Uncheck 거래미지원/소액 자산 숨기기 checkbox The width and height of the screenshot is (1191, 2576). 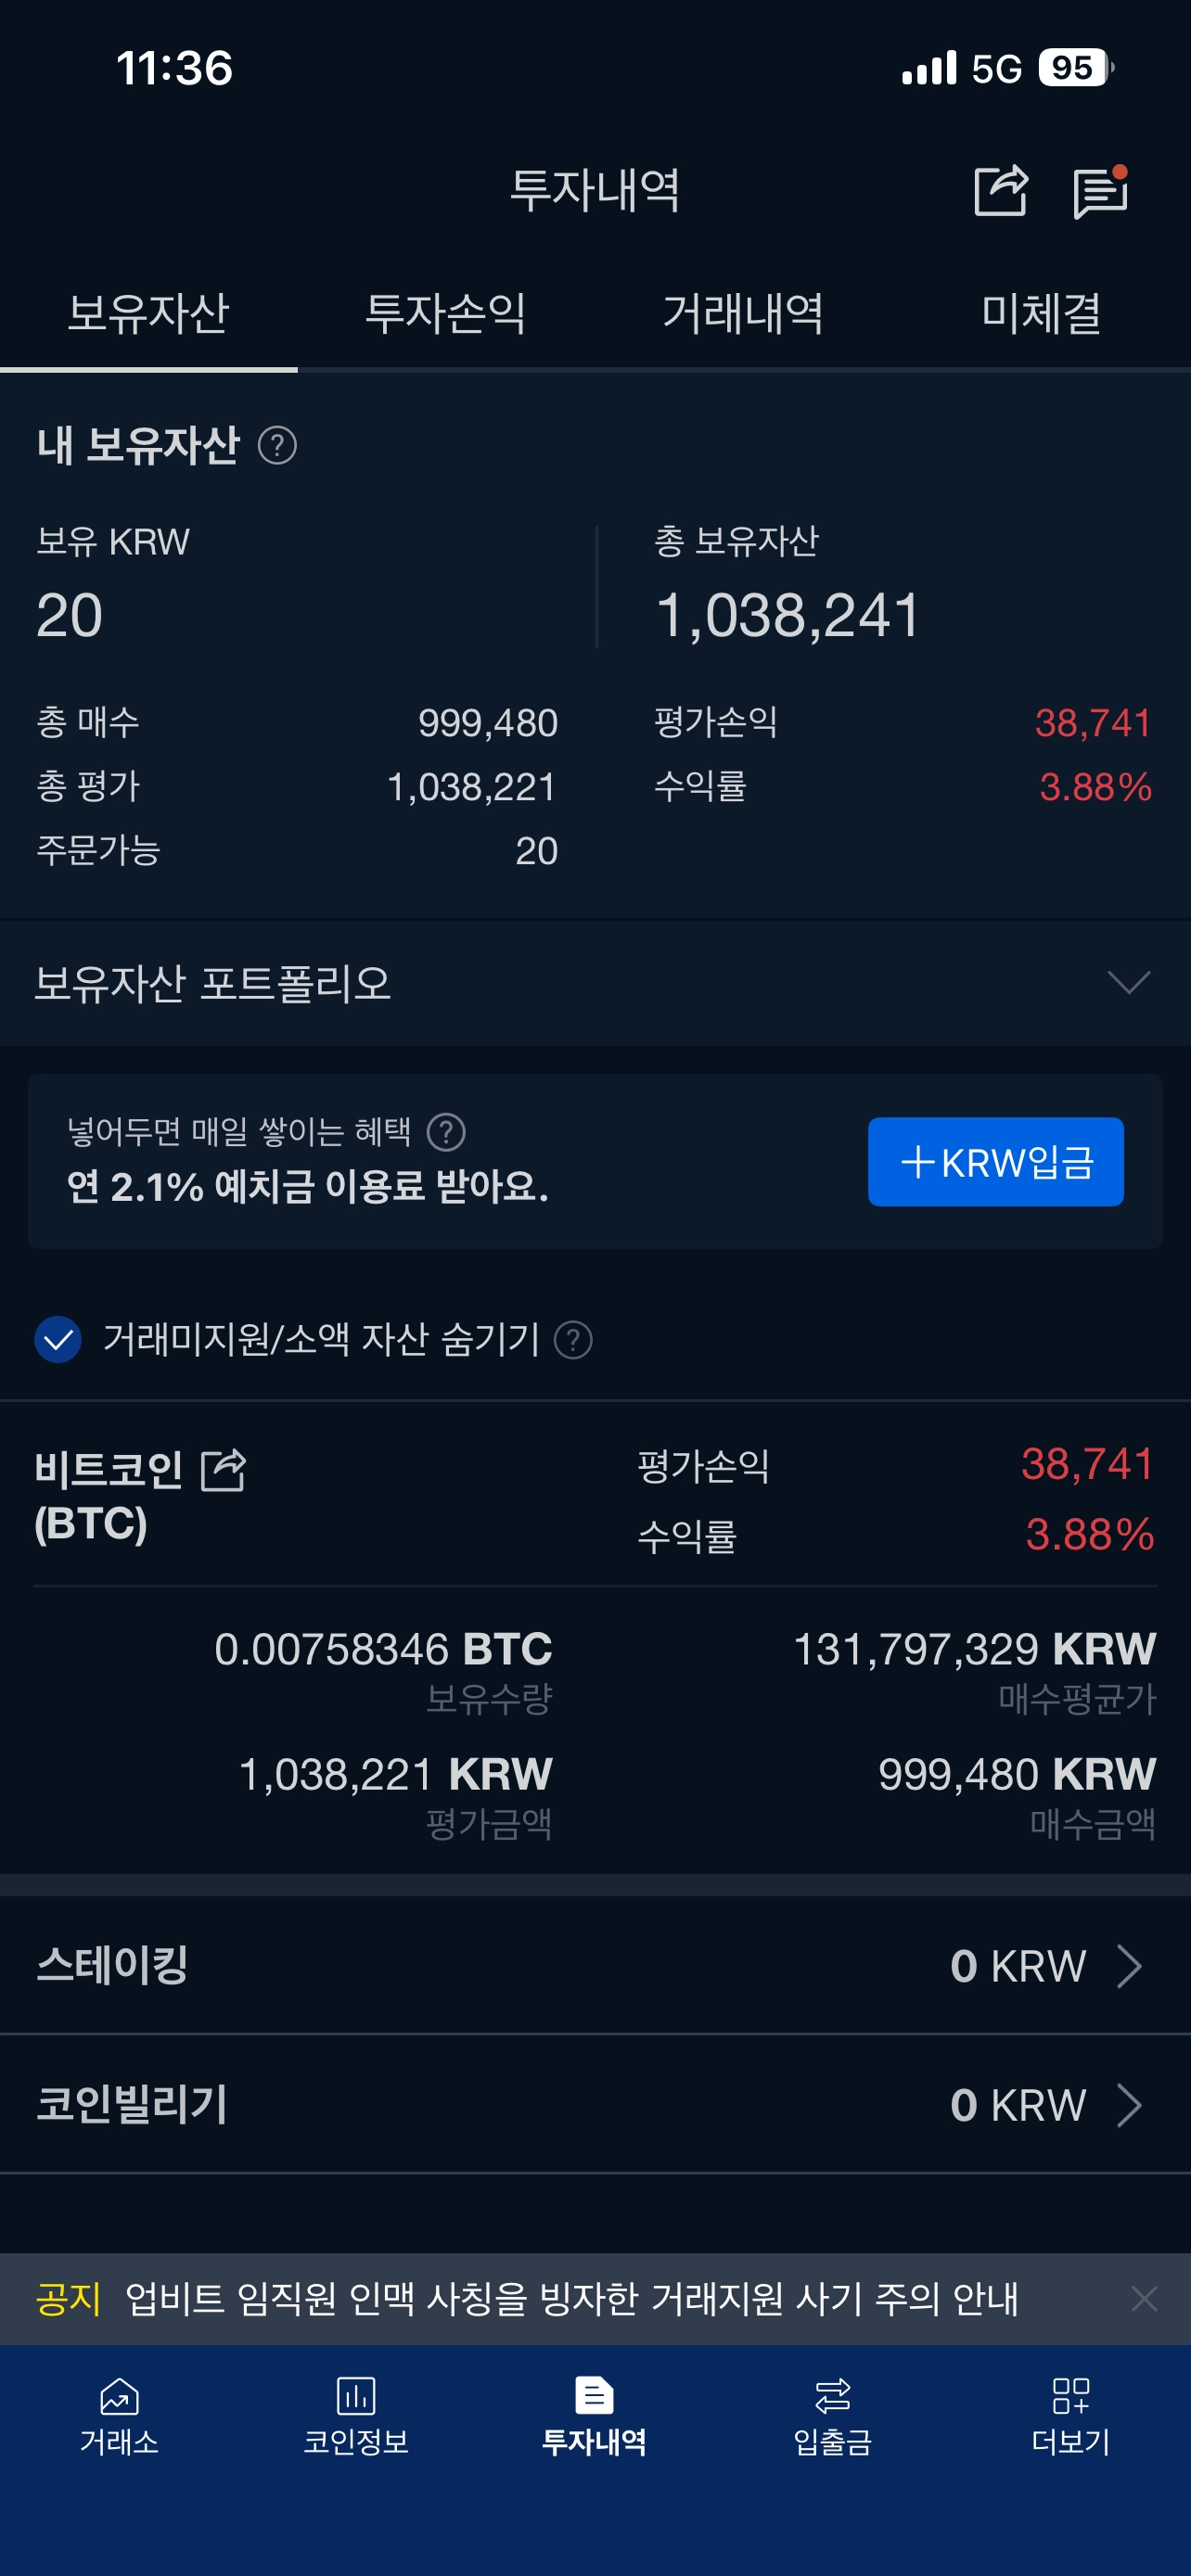[x=58, y=1340]
